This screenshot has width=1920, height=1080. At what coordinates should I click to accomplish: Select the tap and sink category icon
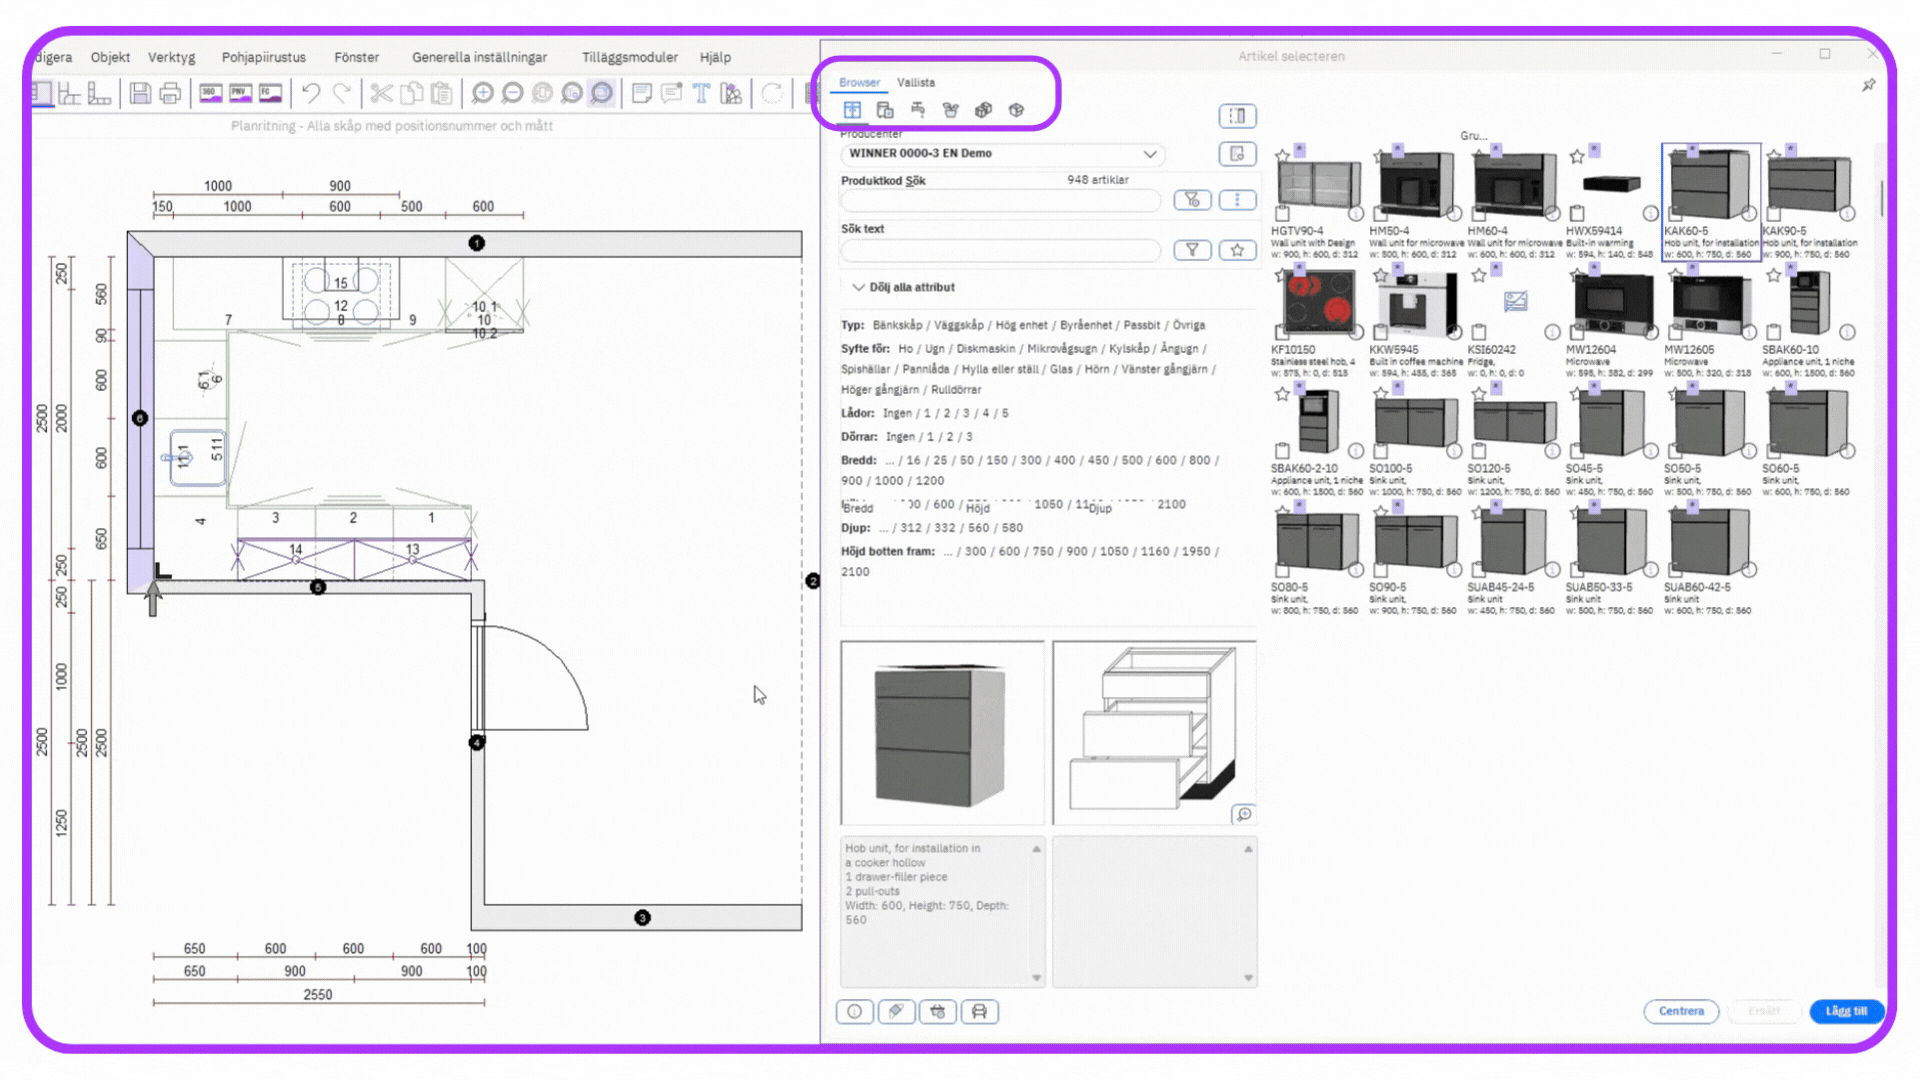[x=918, y=110]
